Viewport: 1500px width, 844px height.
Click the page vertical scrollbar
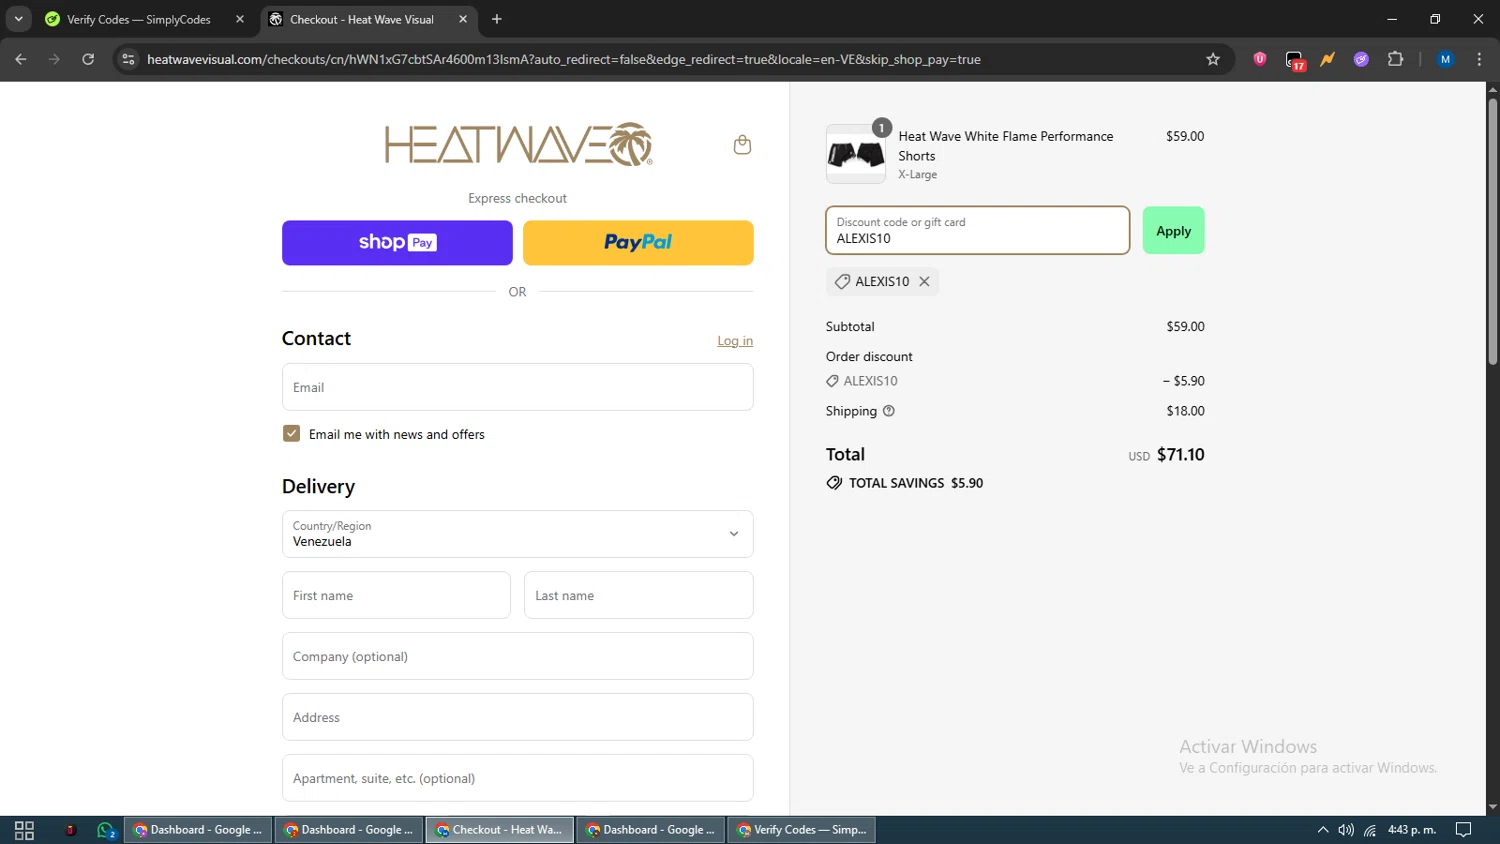pos(1492,230)
